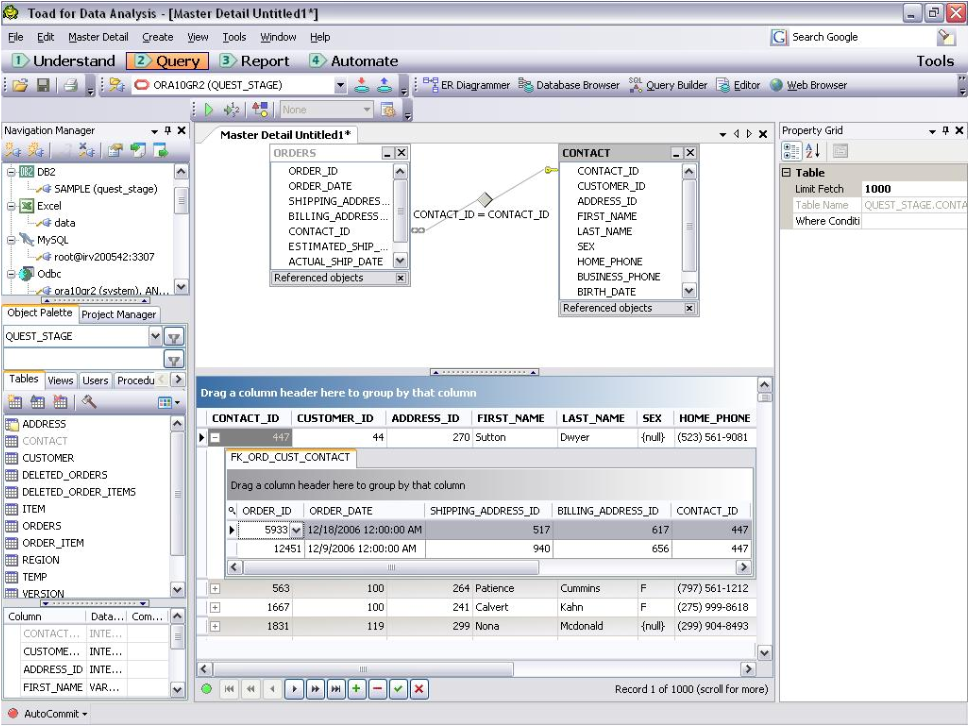Open the ER Diagrammer tool
Screen dimensions: 970x726
[x=467, y=85]
